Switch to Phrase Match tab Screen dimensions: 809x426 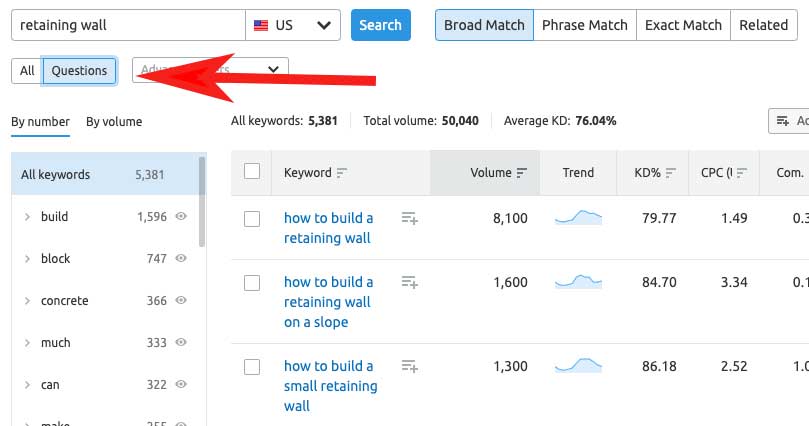[584, 25]
